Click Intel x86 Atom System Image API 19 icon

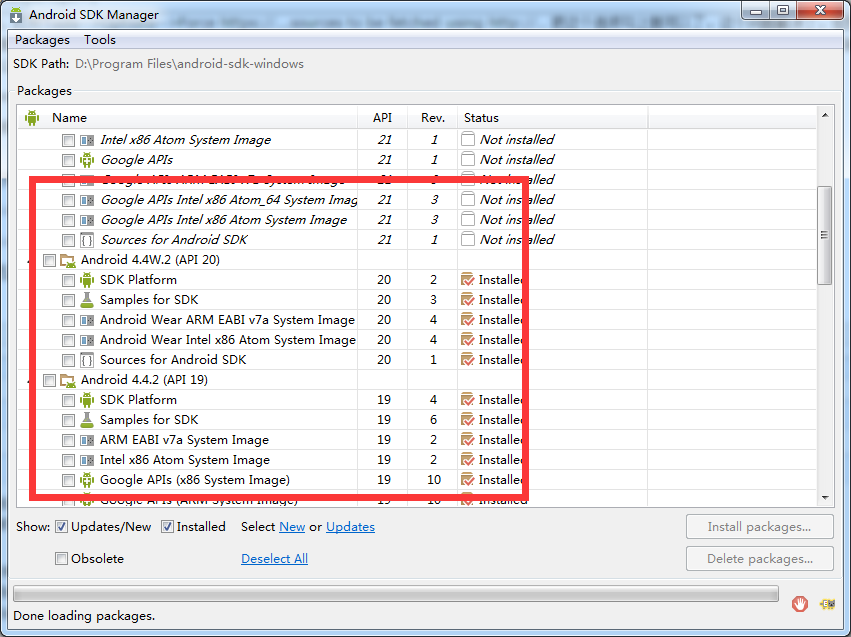[x=87, y=460]
